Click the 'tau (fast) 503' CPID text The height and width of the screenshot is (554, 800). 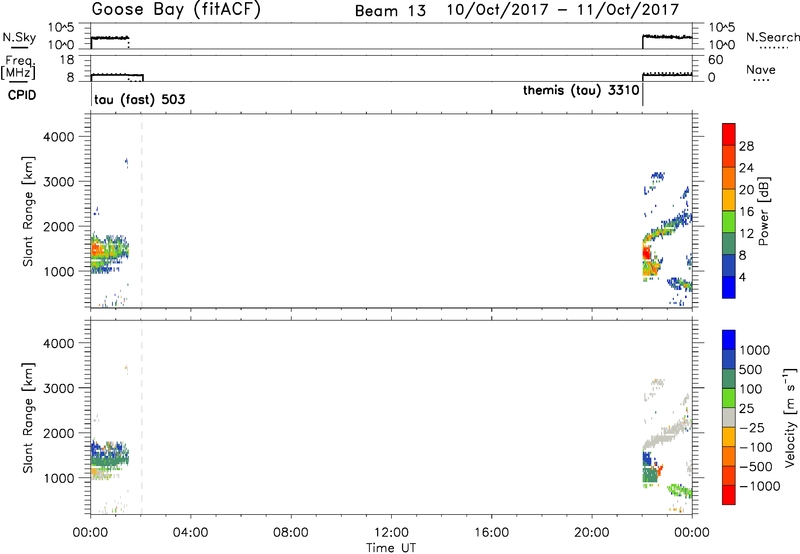pos(140,99)
